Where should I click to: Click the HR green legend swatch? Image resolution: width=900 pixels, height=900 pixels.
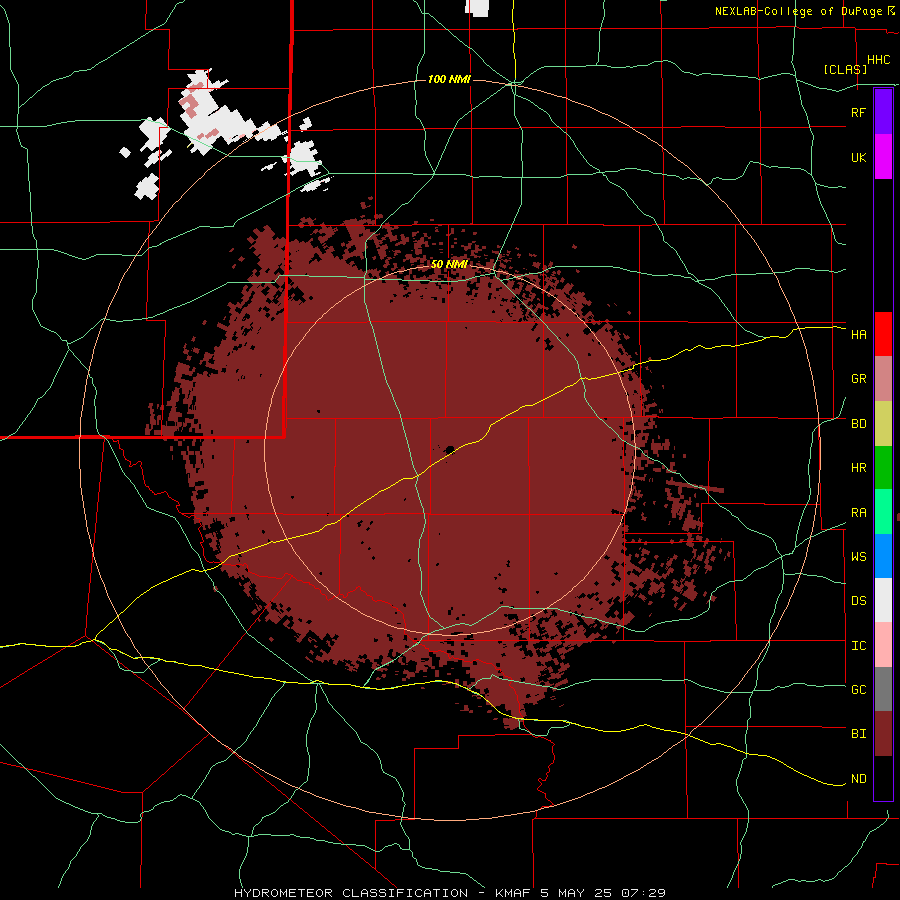pos(883,468)
